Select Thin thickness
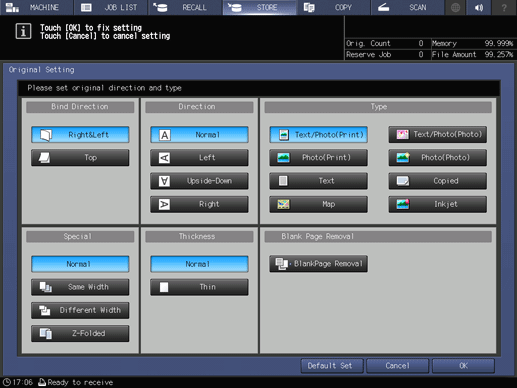Image resolution: width=517 pixels, height=388 pixels. 199,287
